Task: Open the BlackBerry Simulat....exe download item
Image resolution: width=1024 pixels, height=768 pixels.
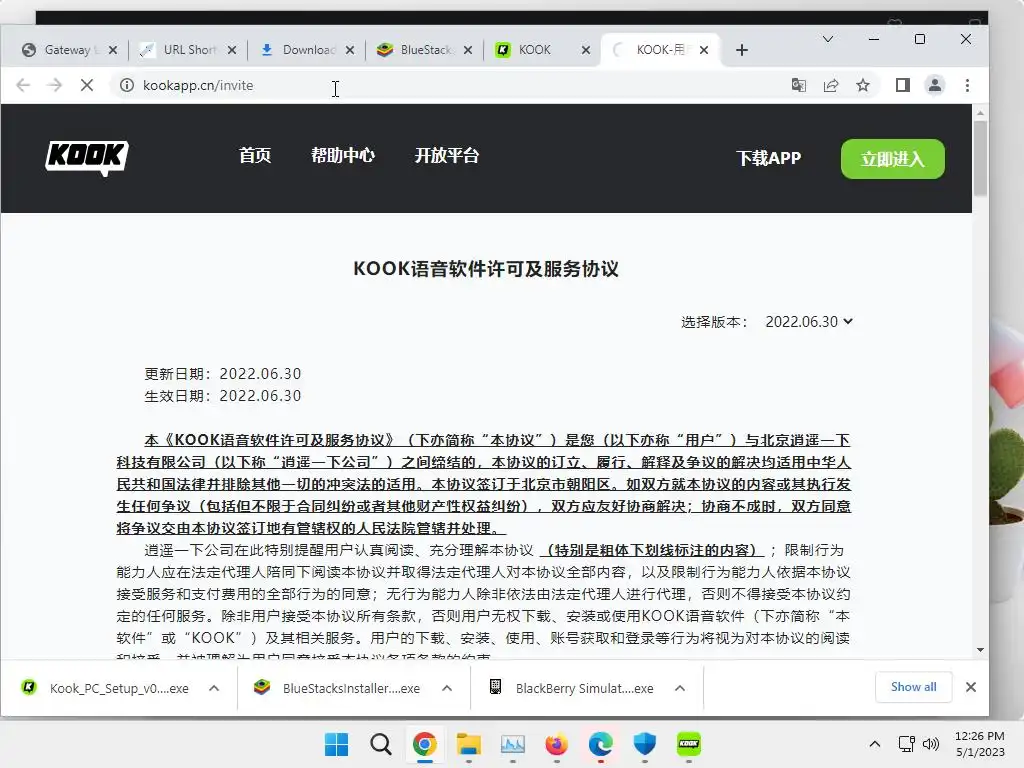Action: pos(571,688)
